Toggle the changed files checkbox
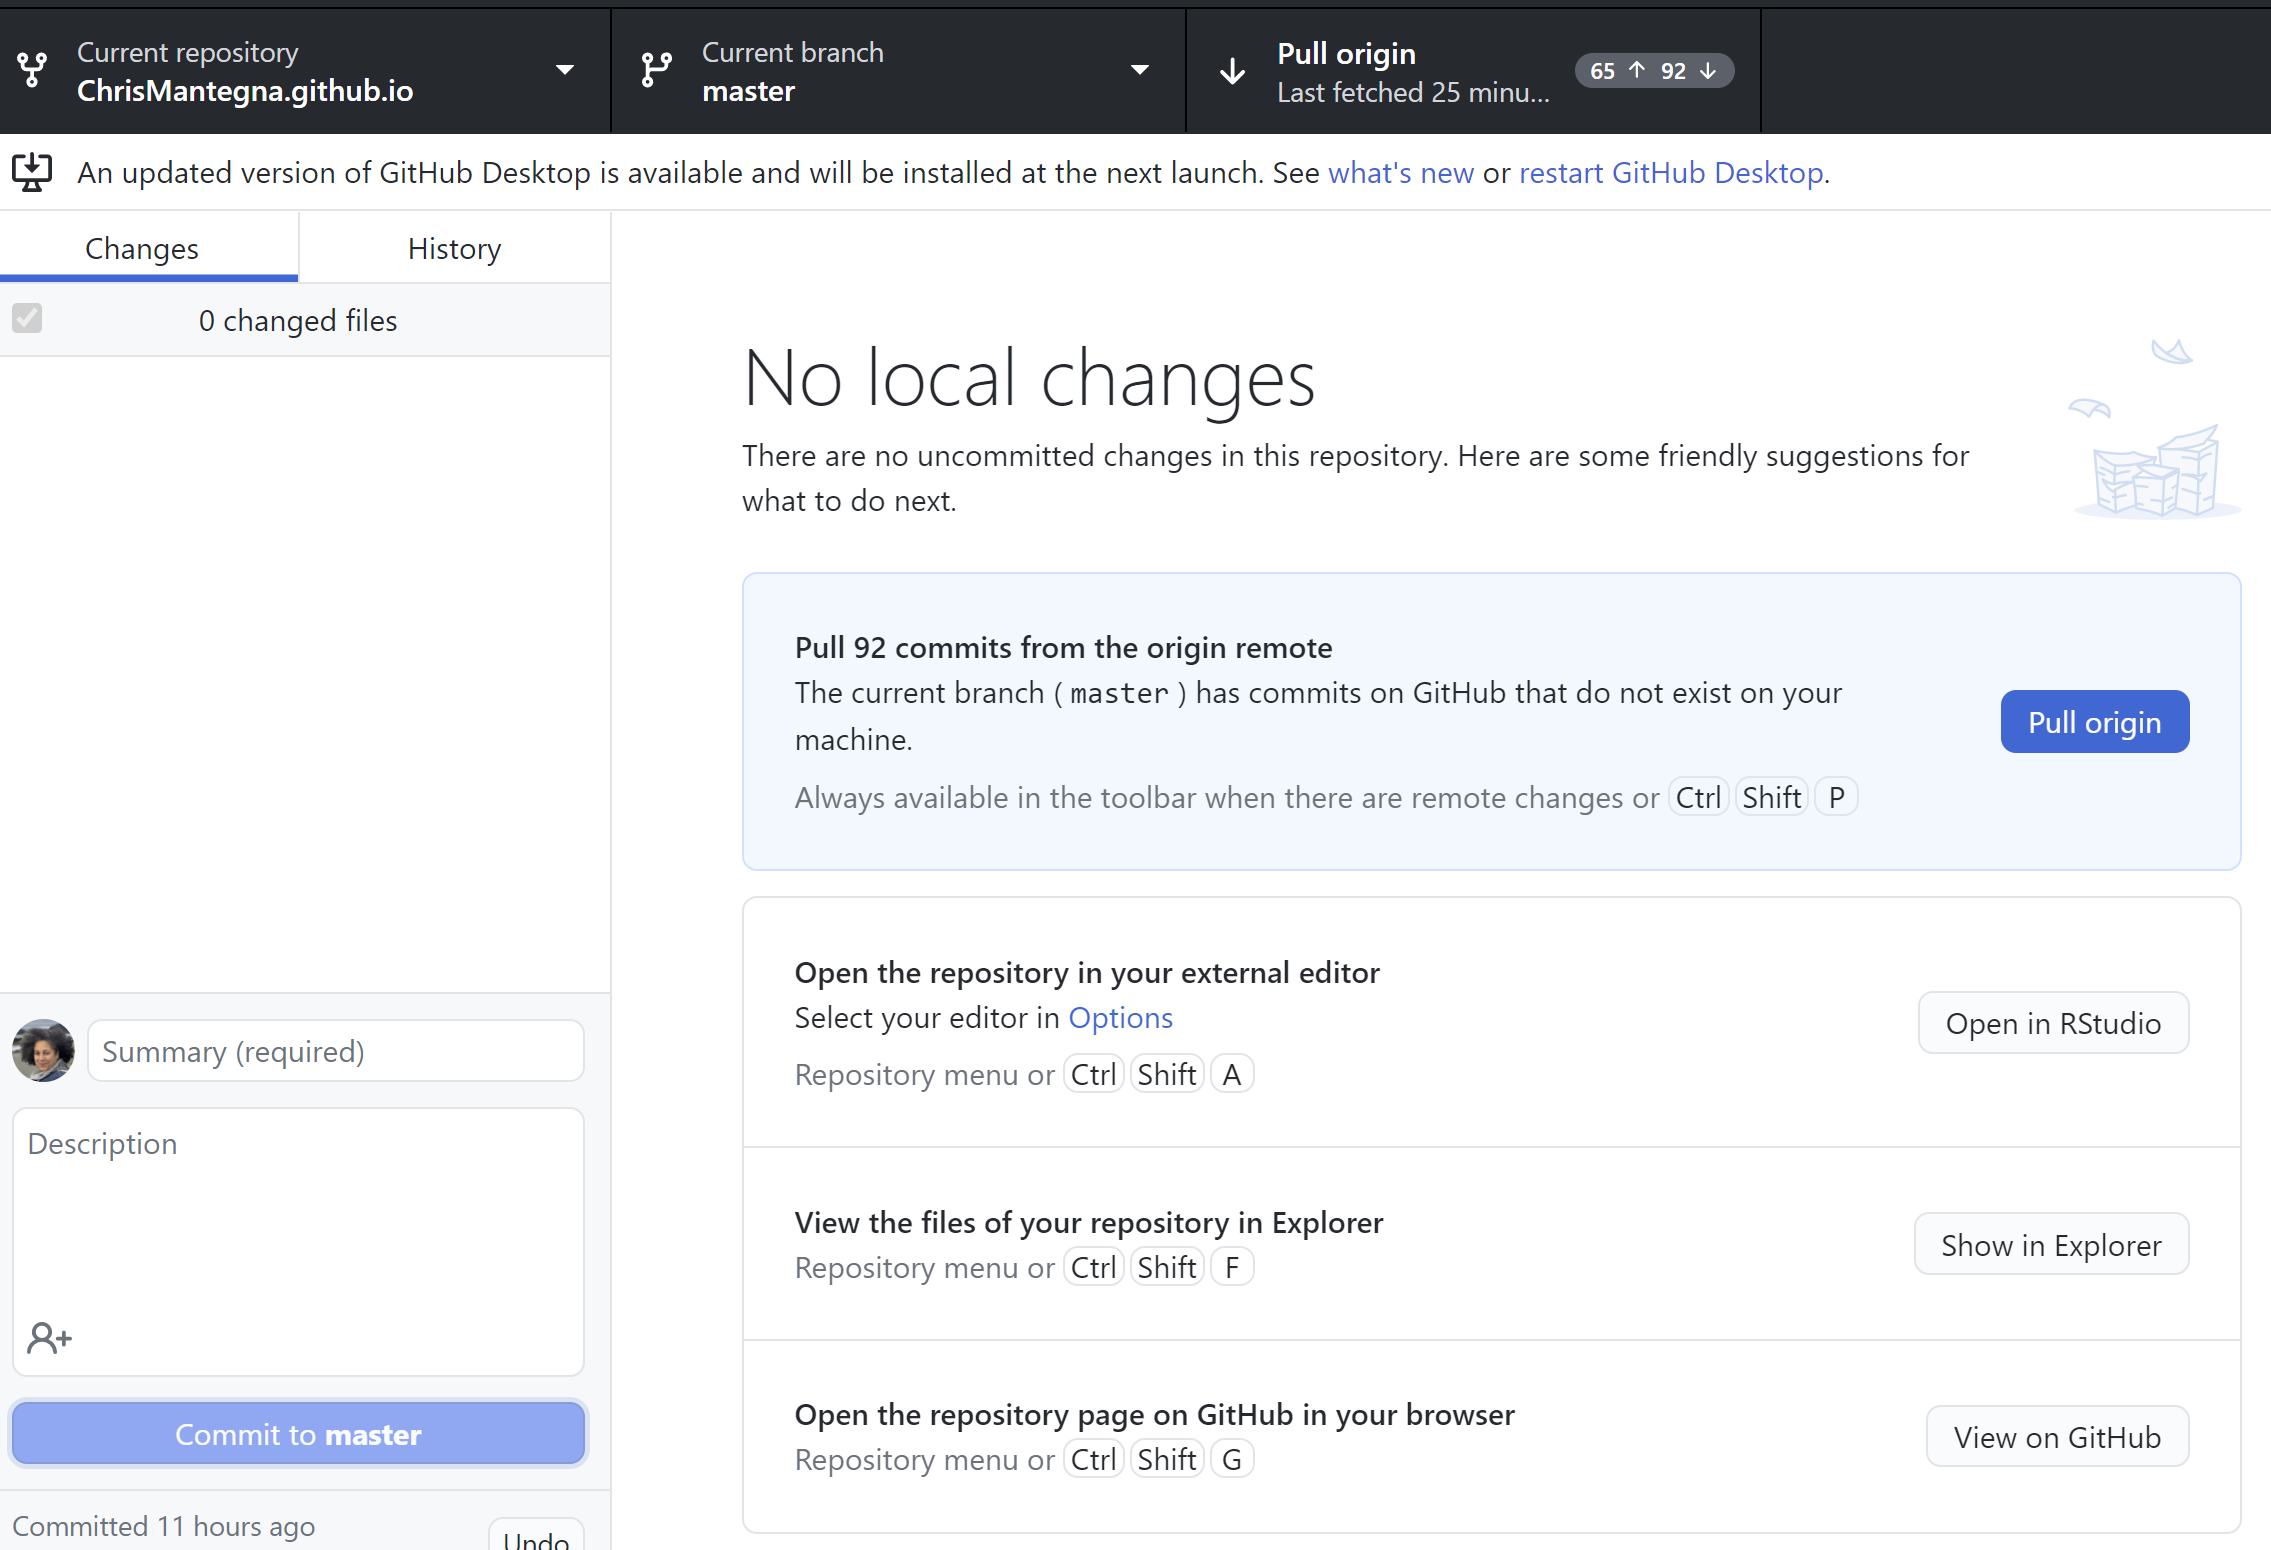The height and width of the screenshot is (1550, 2271). [x=28, y=318]
